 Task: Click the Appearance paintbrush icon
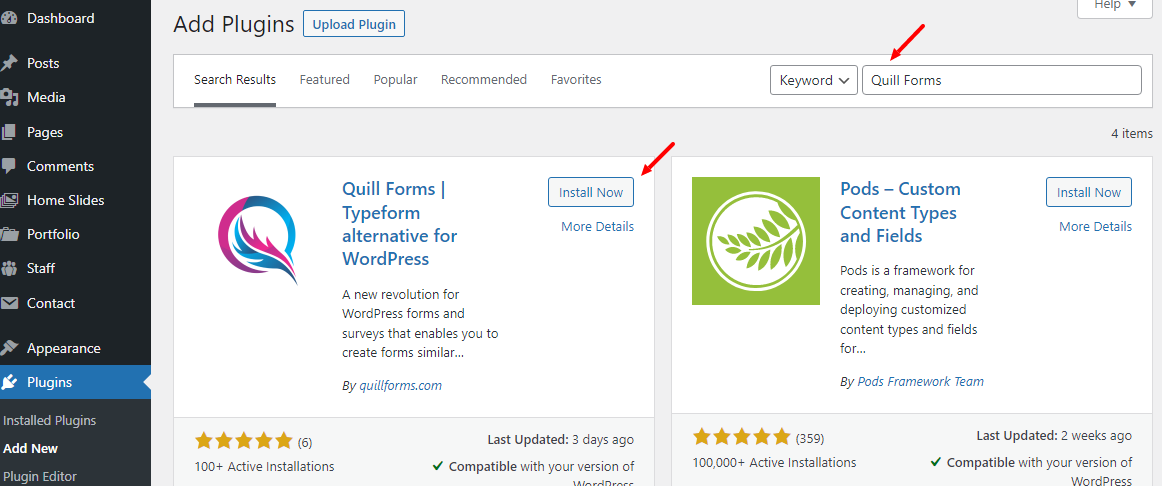(x=10, y=348)
